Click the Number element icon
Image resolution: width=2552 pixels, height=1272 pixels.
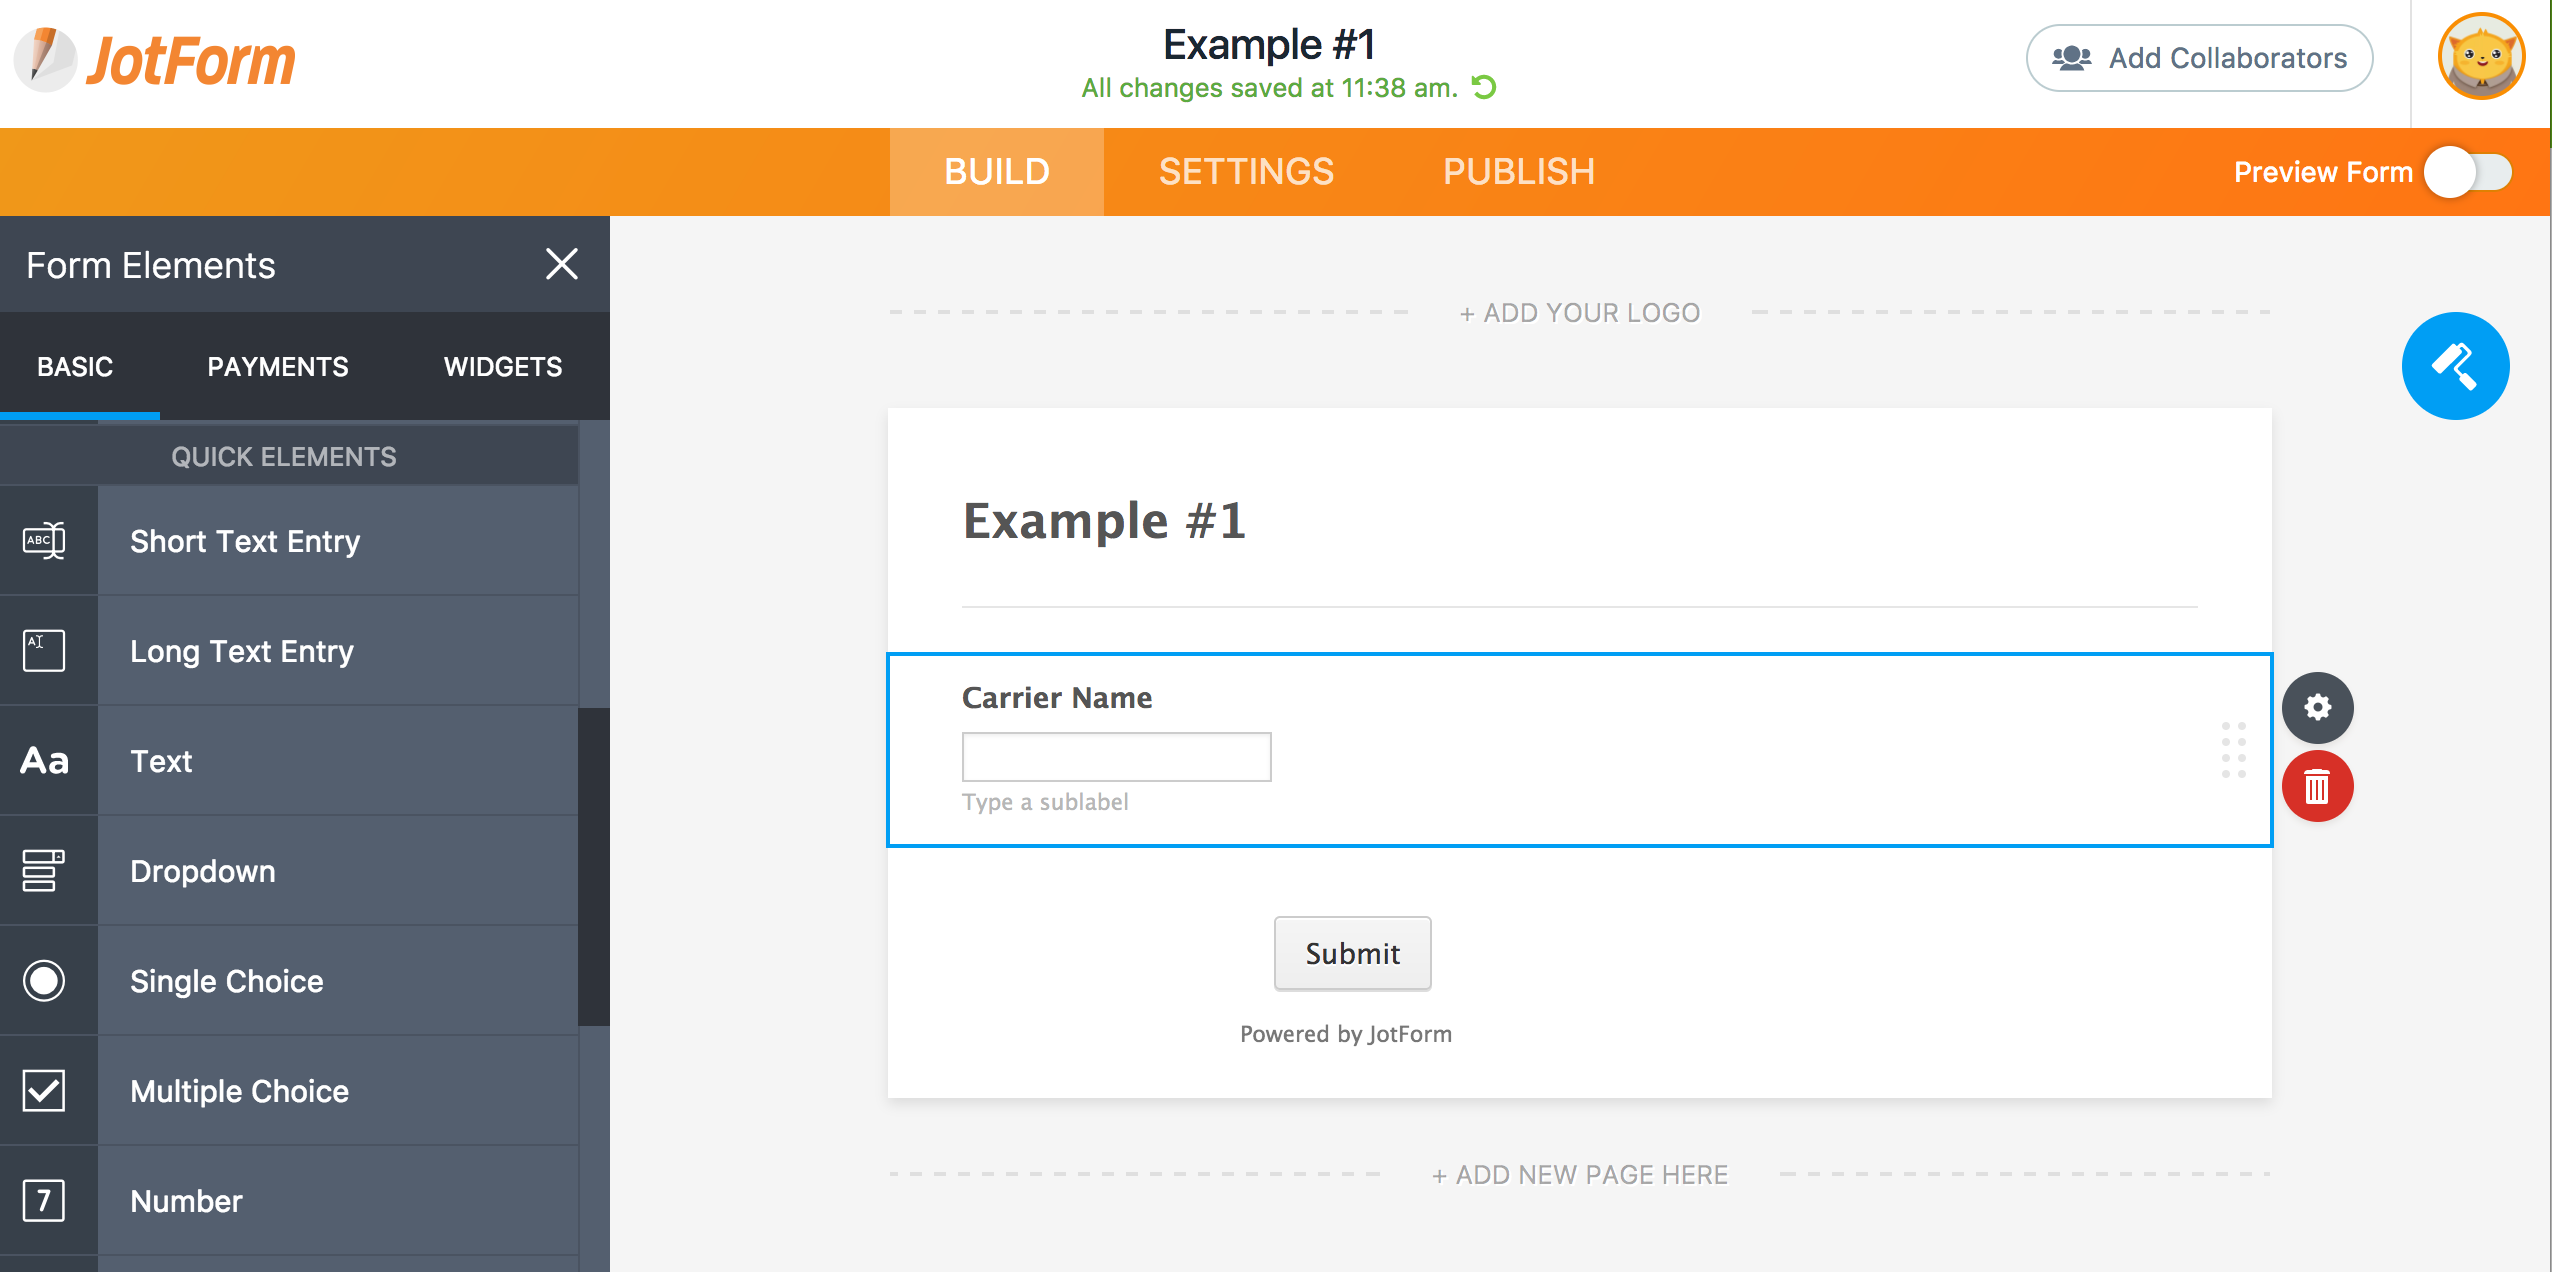[42, 1200]
